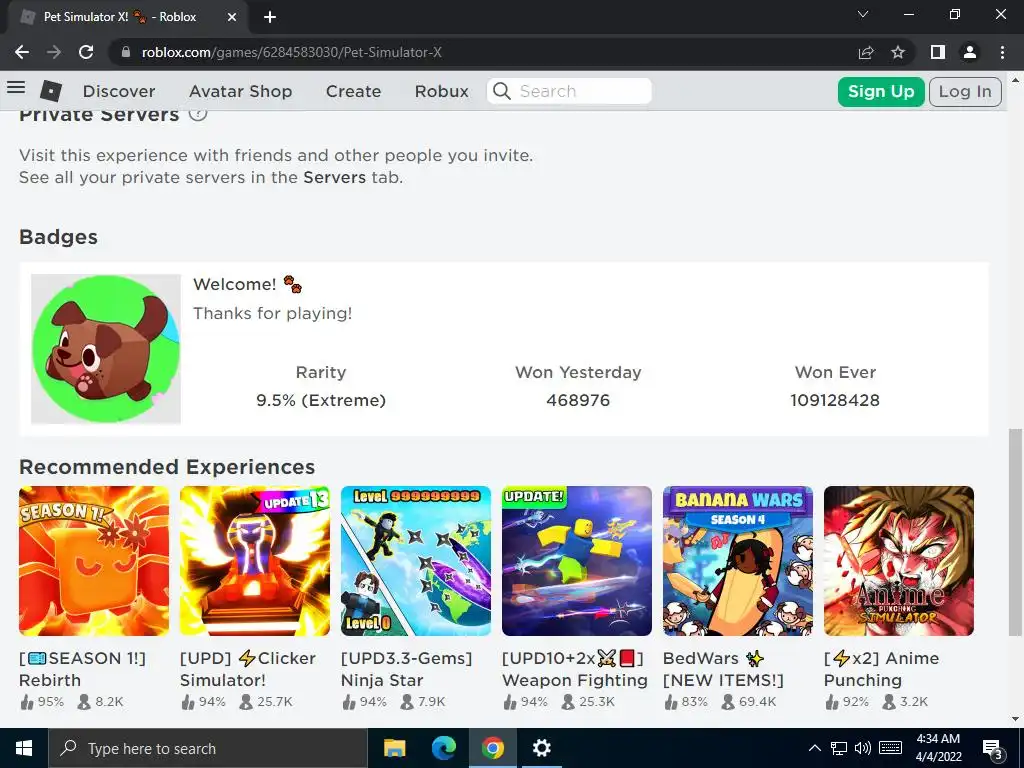Screen dimensions: 1024x768
Task: Open the Avatar Shop menu item
Action: (240, 91)
